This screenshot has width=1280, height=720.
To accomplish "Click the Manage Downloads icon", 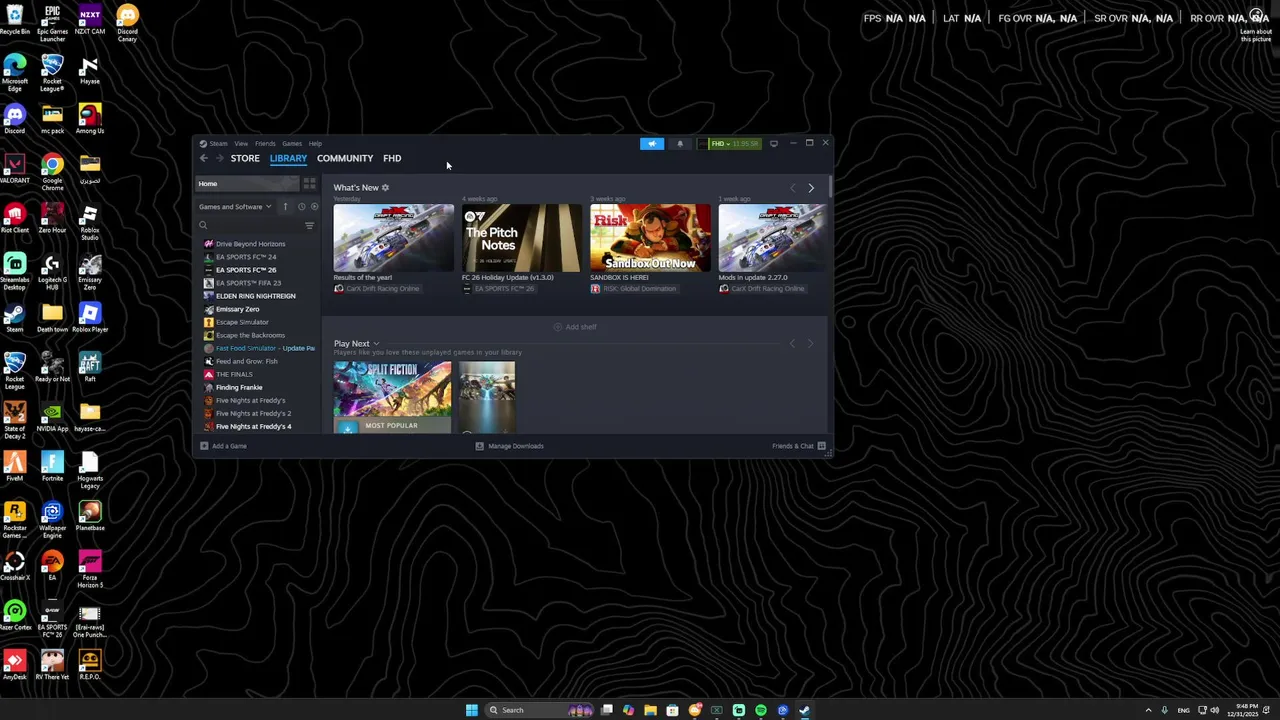I will click(x=479, y=446).
